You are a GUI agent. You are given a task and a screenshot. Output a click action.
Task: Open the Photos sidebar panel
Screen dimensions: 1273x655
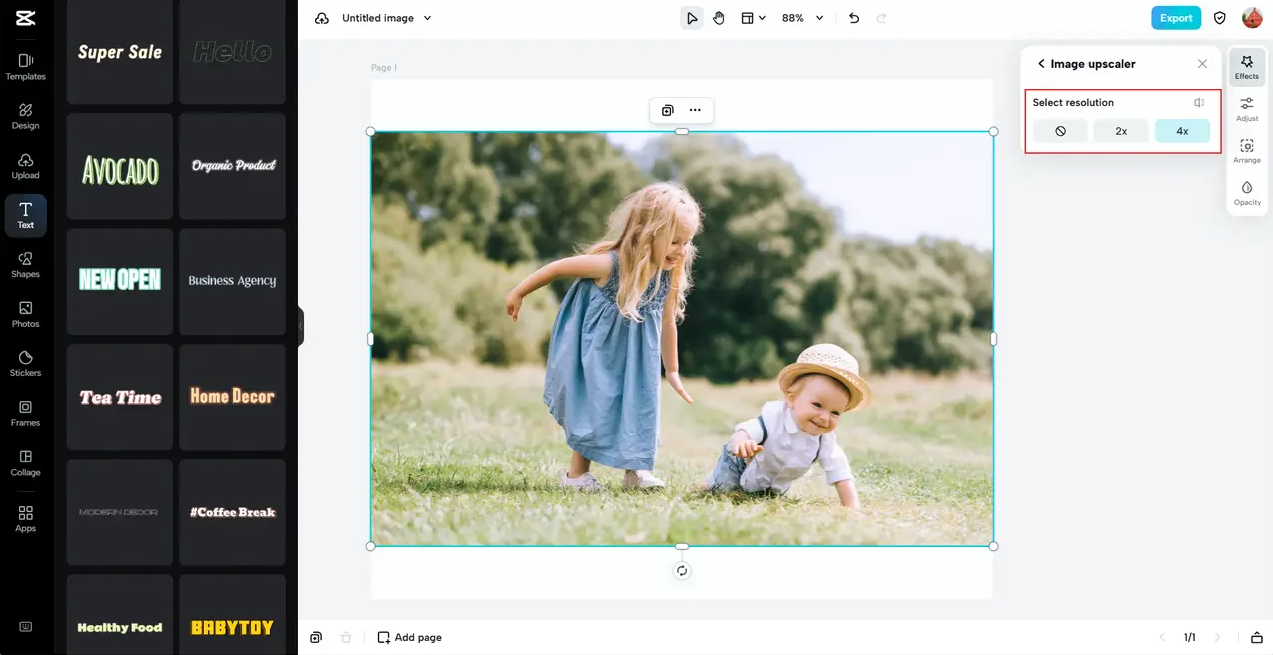(25, 314)
